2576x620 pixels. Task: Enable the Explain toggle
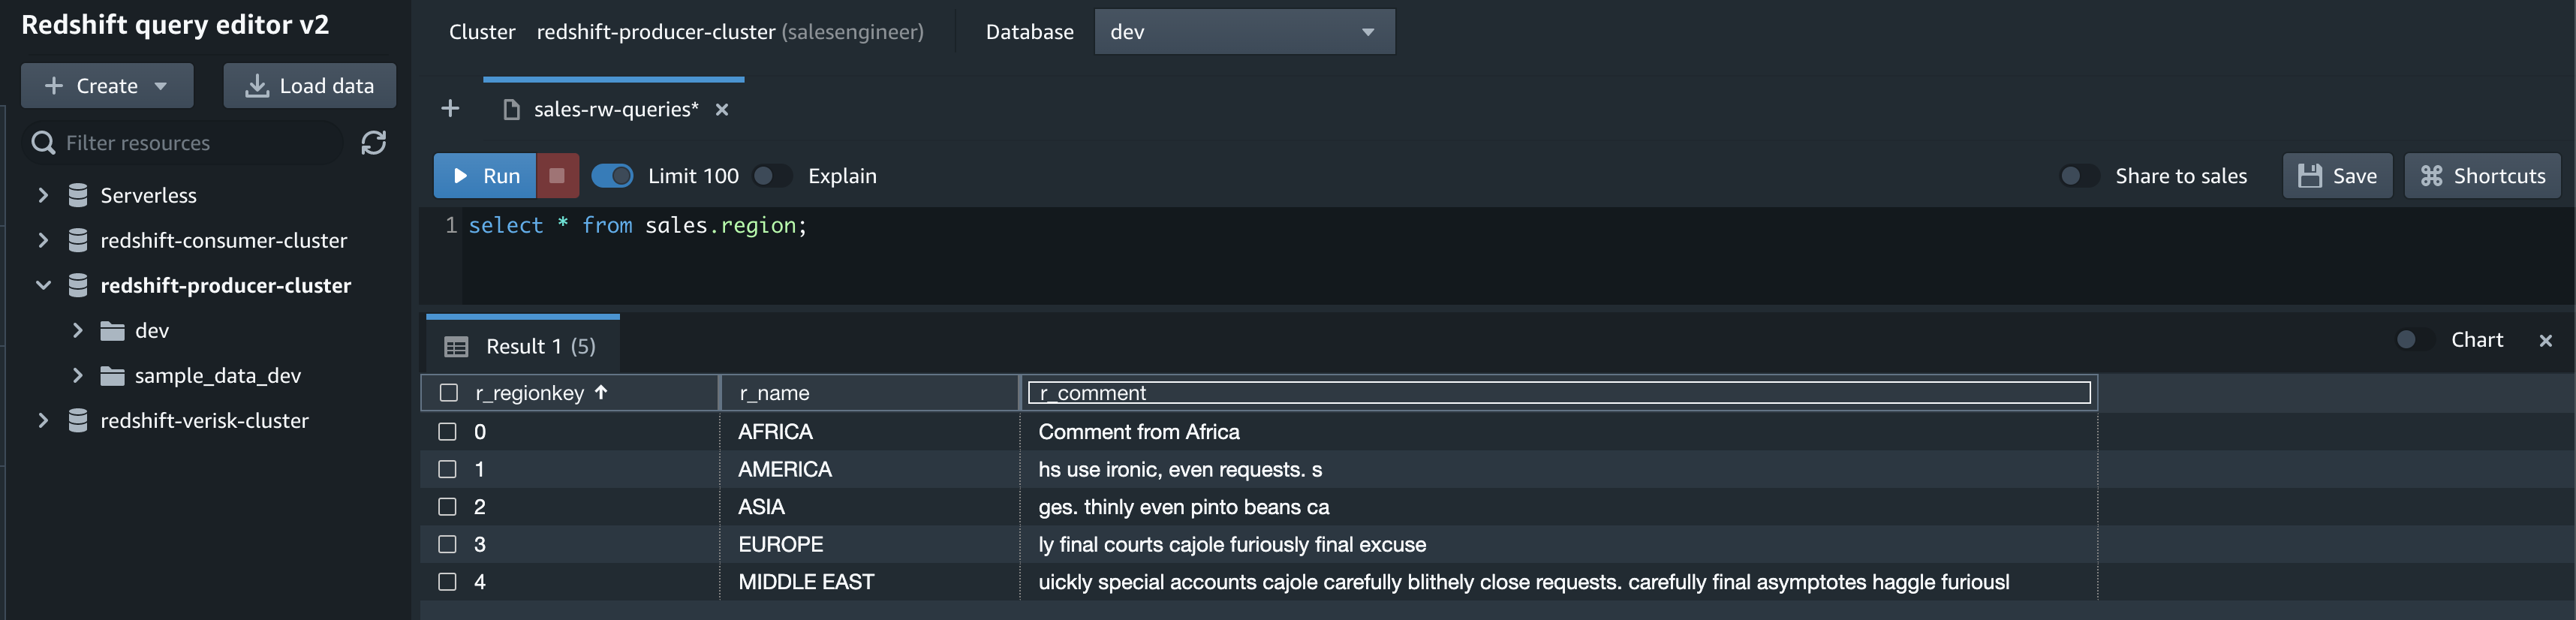pos(771,176)
